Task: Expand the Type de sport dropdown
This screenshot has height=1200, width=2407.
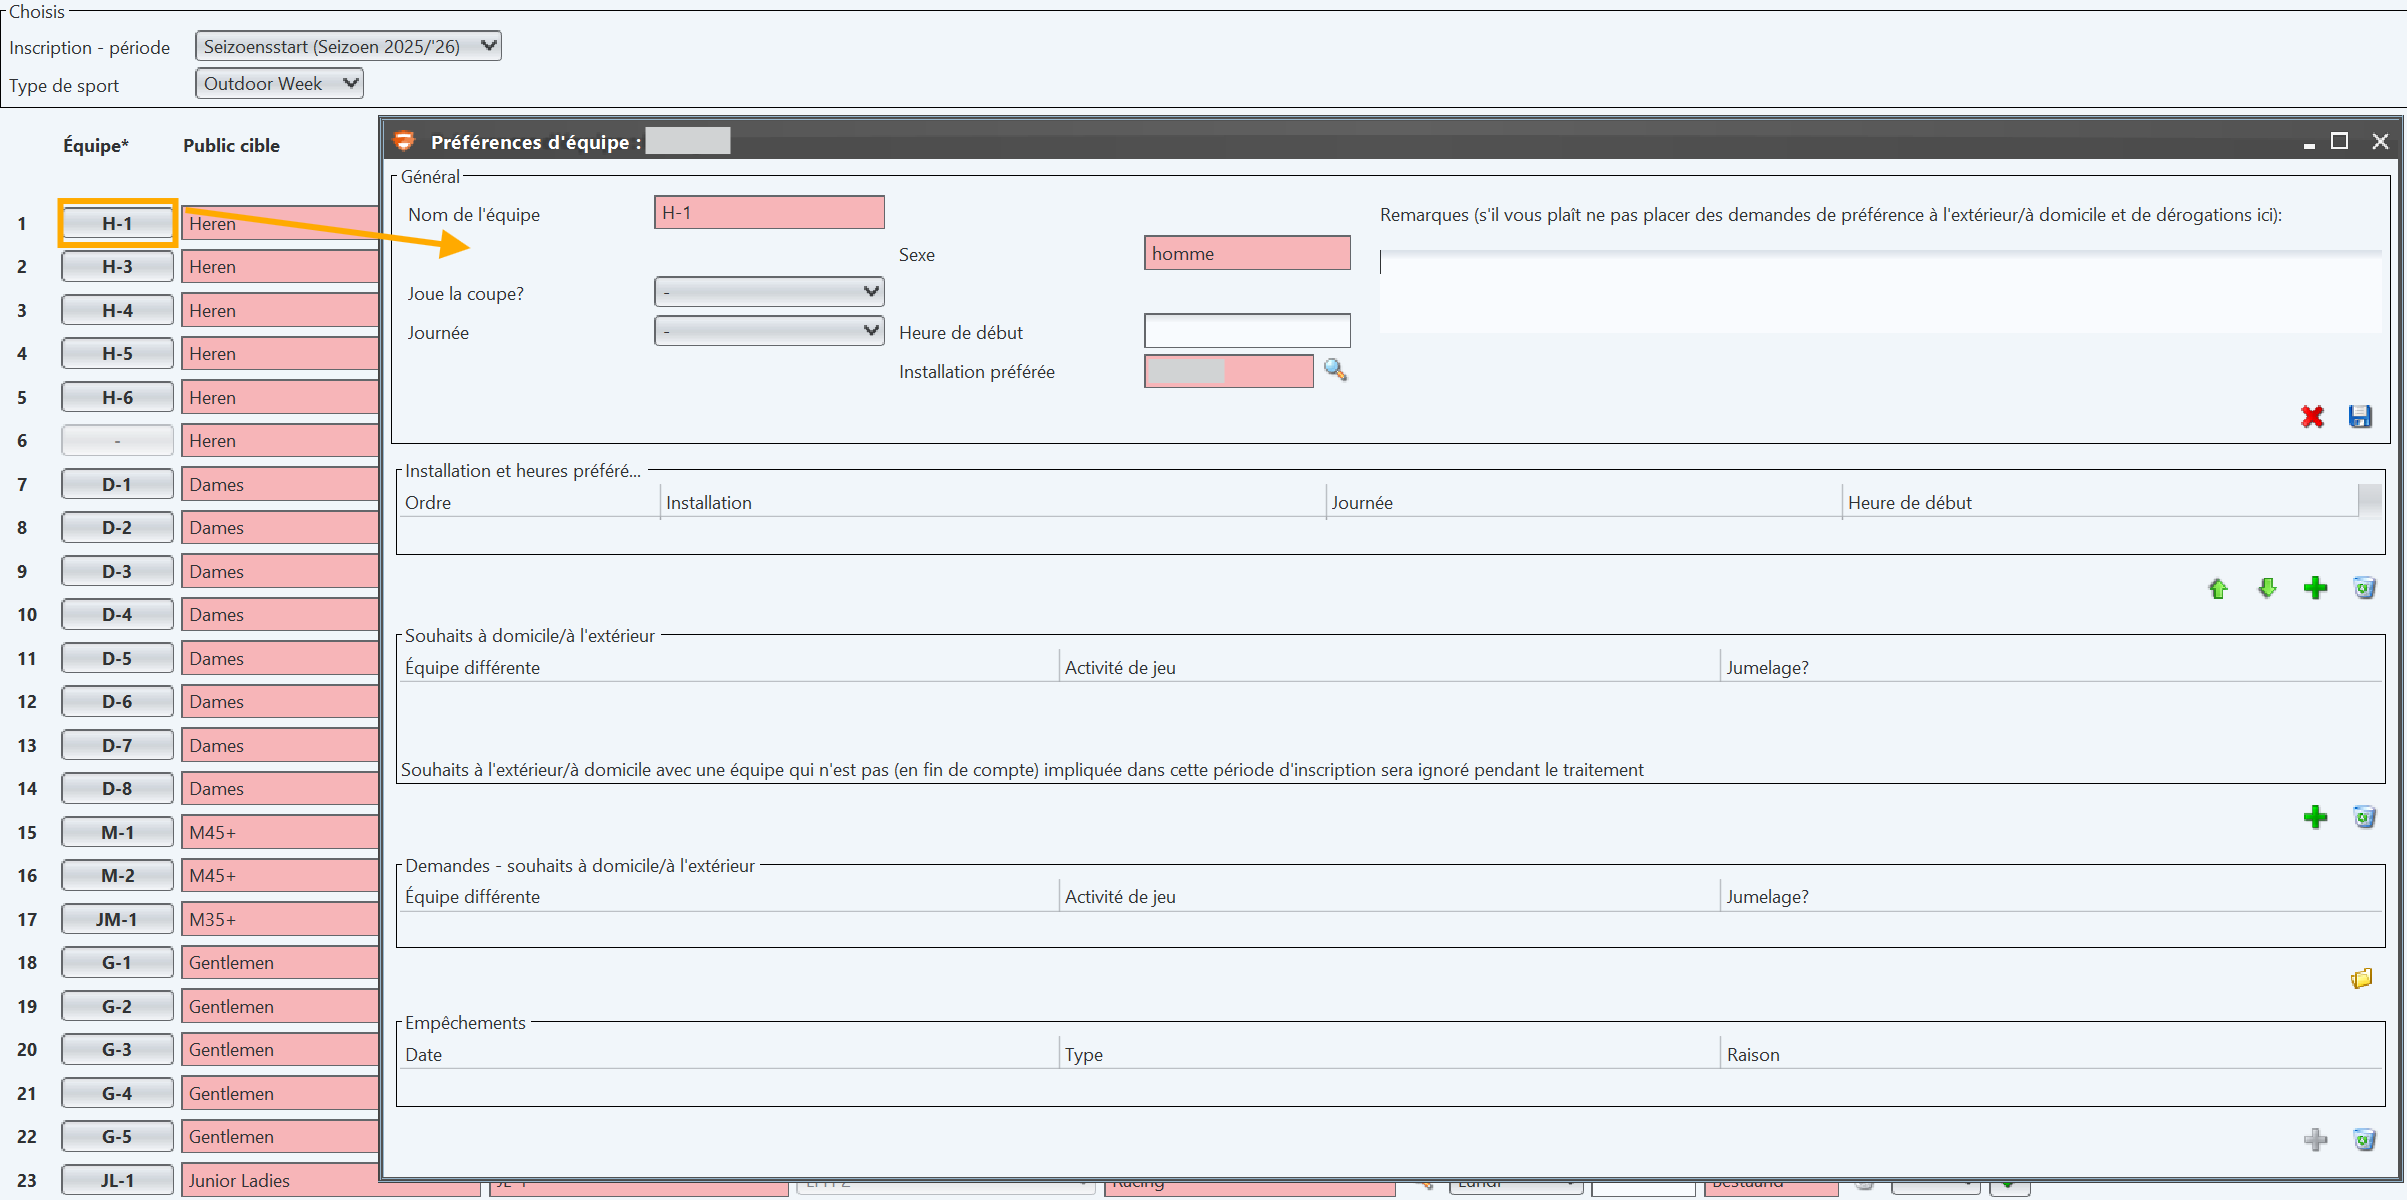Action: coord(279,84)
